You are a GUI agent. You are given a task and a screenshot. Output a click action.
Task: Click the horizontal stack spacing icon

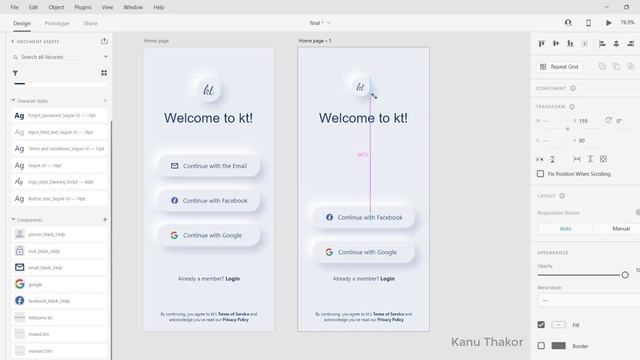tap(577, 159)
